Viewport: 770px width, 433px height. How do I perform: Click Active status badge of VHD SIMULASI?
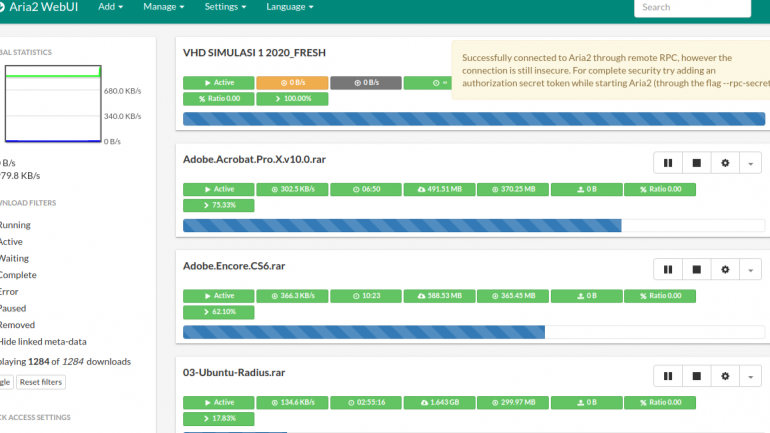tap(219, 82)
